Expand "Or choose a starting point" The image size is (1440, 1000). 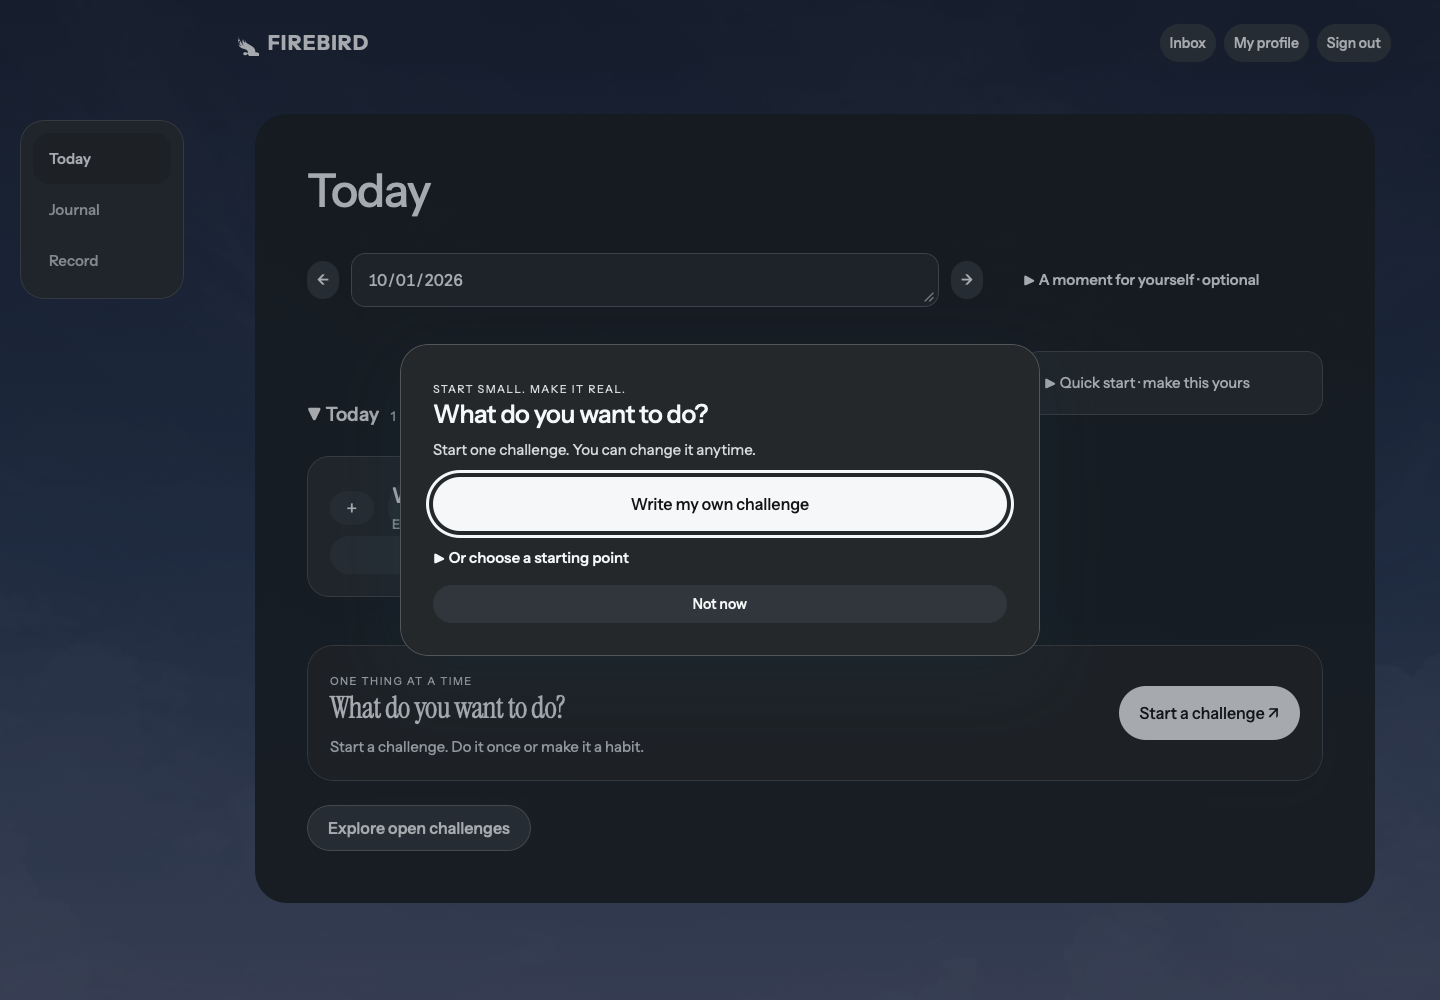[x=531, y=558]
